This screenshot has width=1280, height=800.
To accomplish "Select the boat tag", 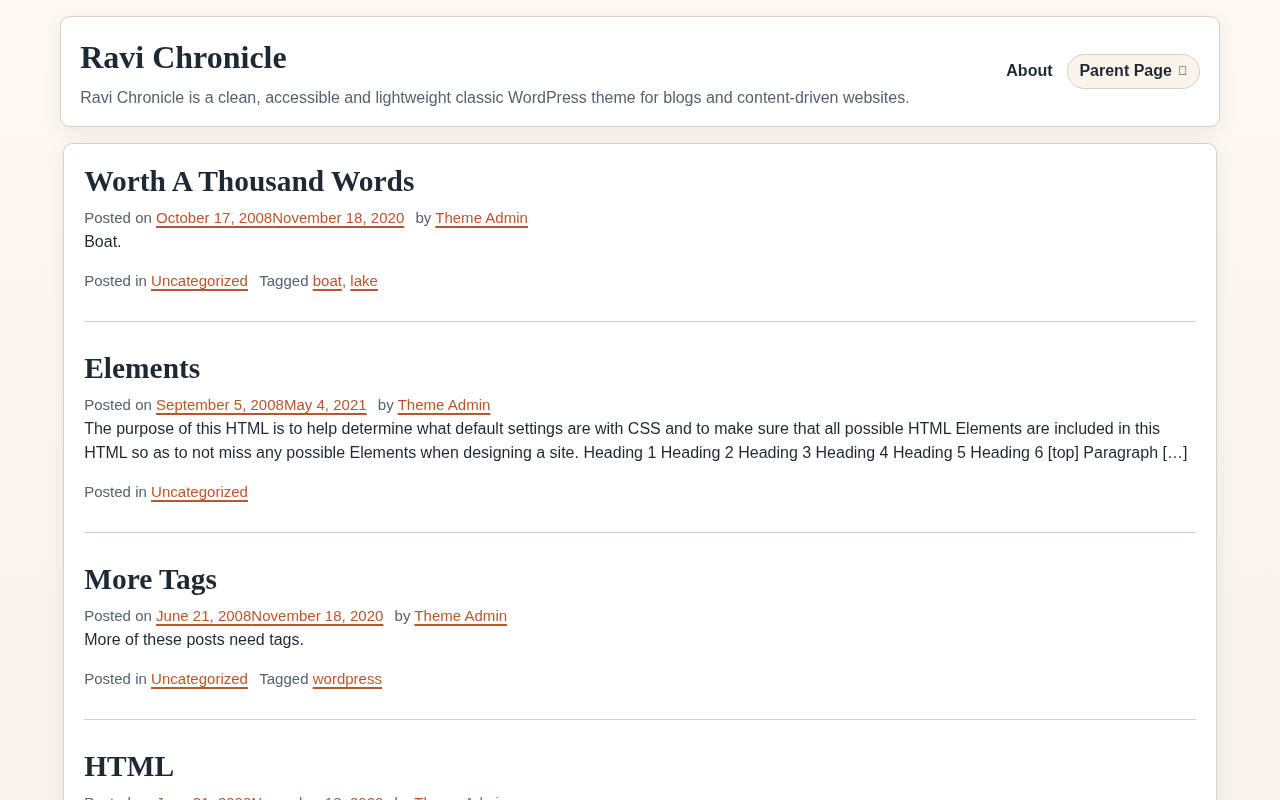I will pyautogui.click(x=327, y=281).
